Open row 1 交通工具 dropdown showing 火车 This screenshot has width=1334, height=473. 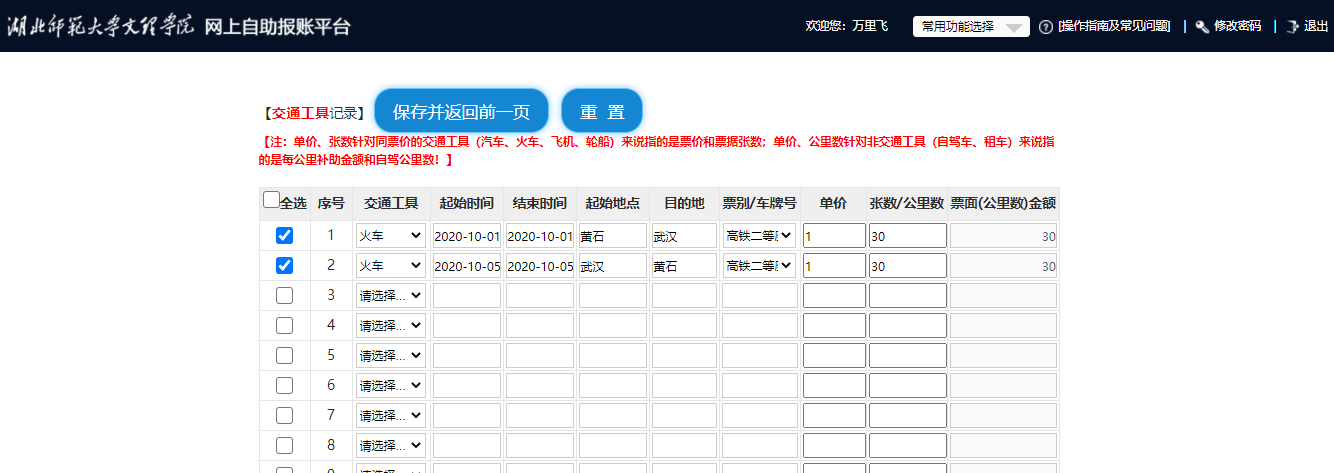pyautogui.click(x=391, y=236)
